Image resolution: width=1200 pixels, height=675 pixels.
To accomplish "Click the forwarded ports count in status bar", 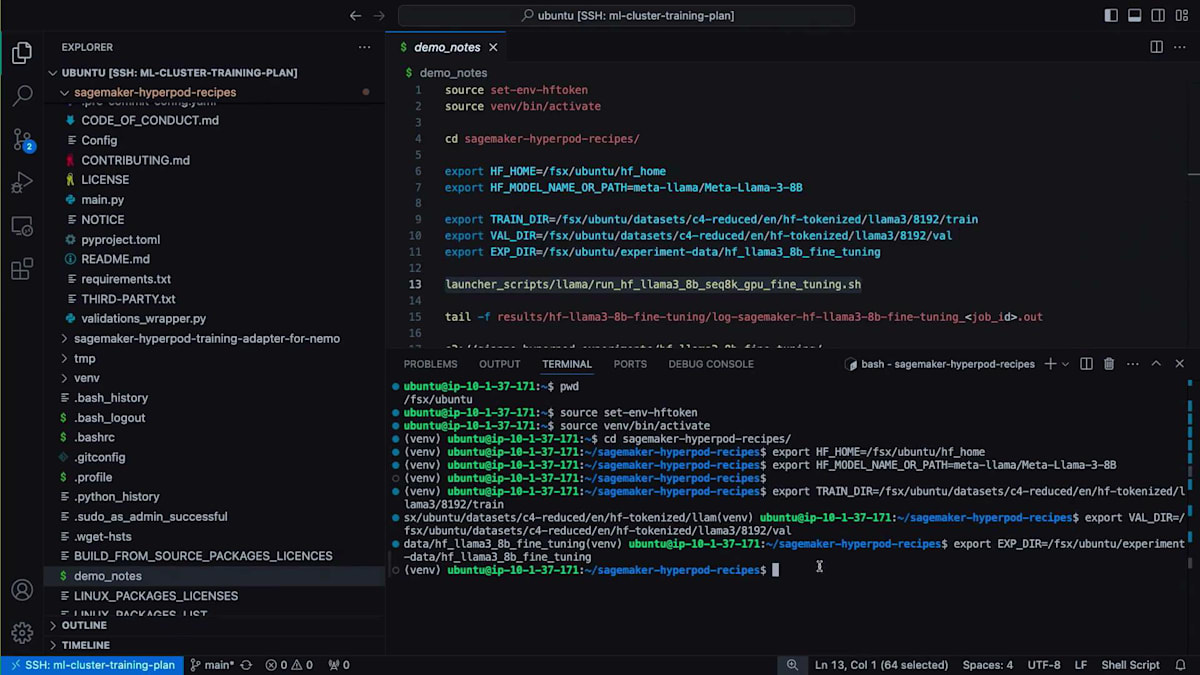I will click(339, 665).
